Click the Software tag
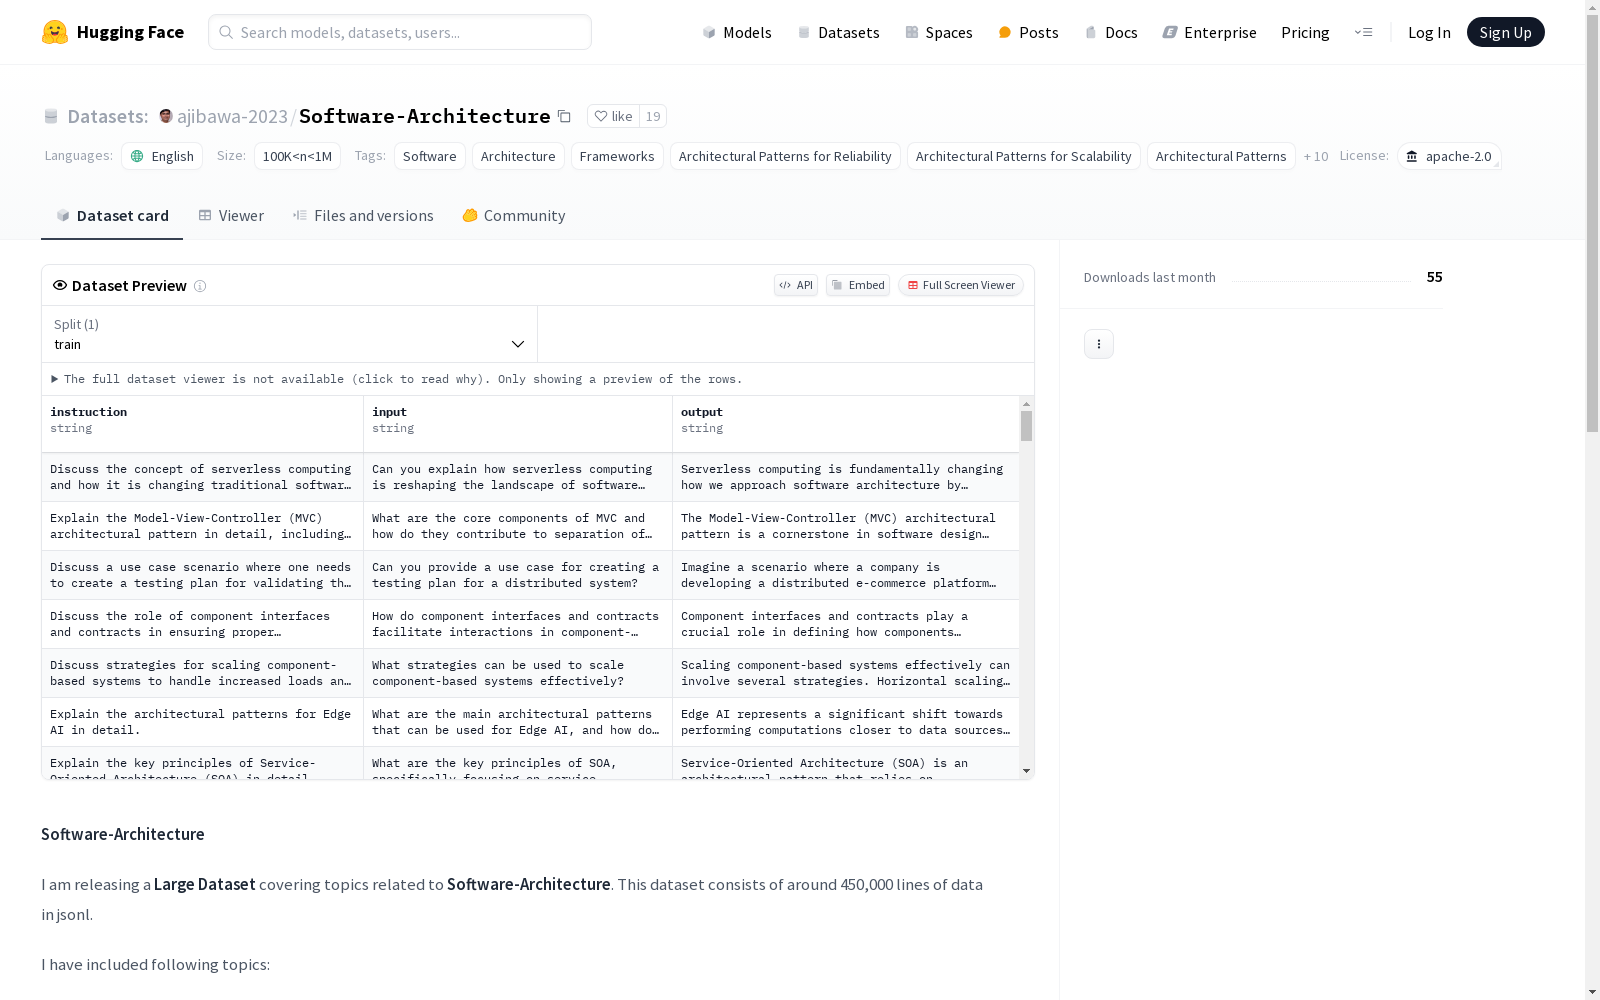The height and width of the screenshot is (1000, 1600). (x=430, y=156)
